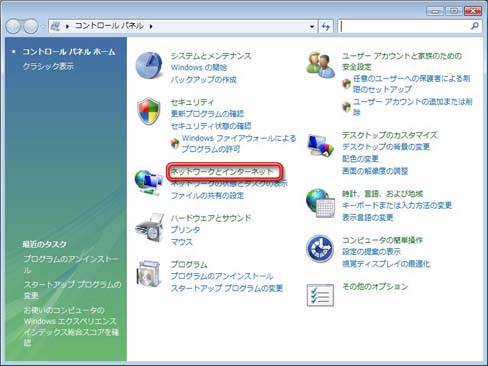This screenshot has height=366, width=488.
Task: Open Windows ファイアウォールによるプログラムの許可 link
Action: pos(239,144)
